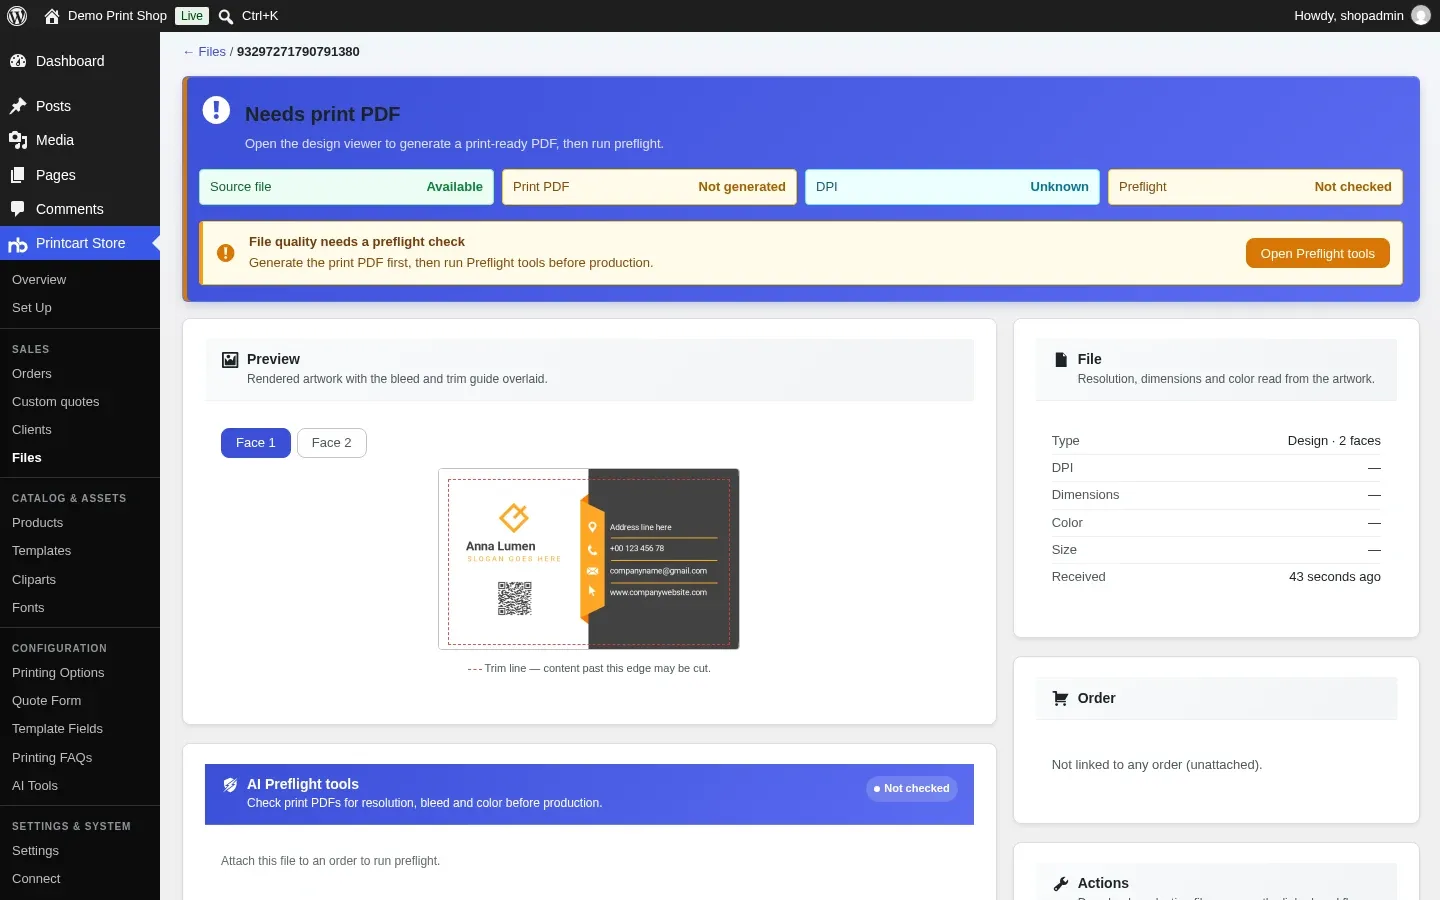Click the Not checked badge in AI Preflight
The width and height of the screenshot is (1440, 900).
(x=912, y=789)
